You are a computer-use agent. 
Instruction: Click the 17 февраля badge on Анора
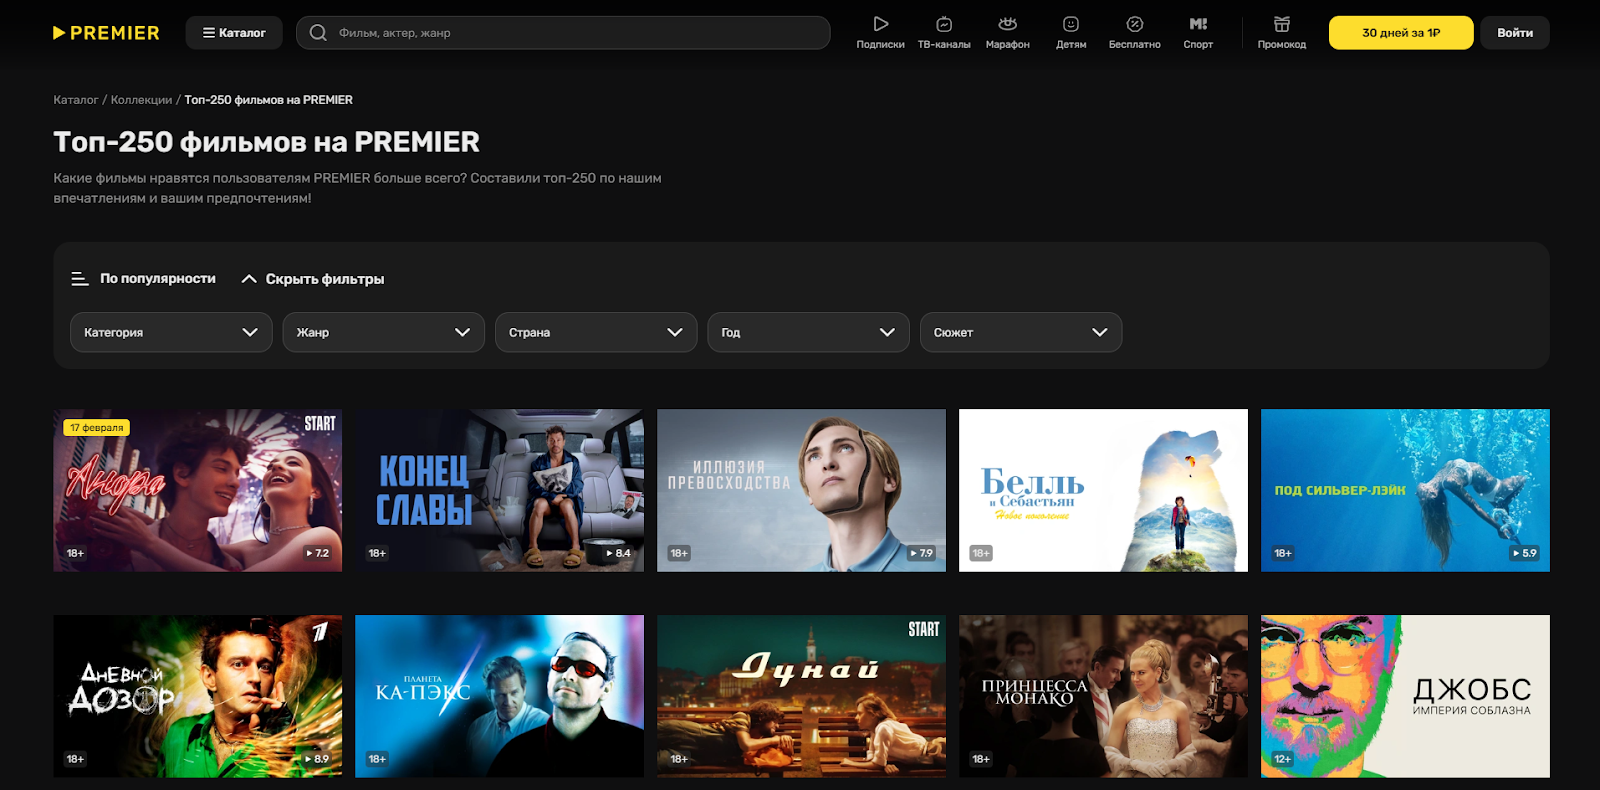[x=97, y=428]
